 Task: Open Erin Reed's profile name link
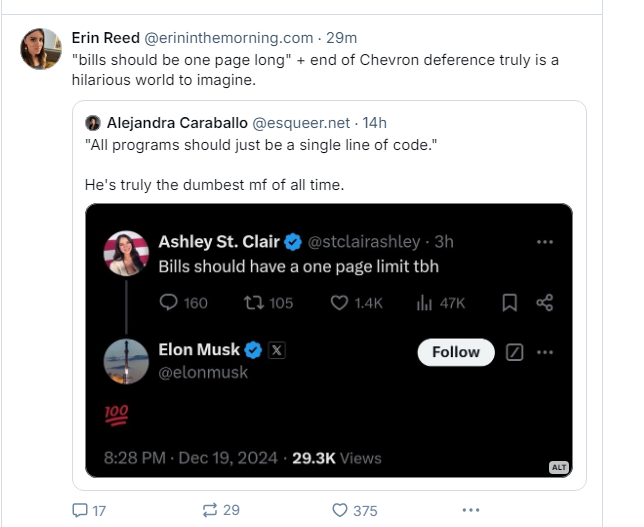[x=106, y=38]
